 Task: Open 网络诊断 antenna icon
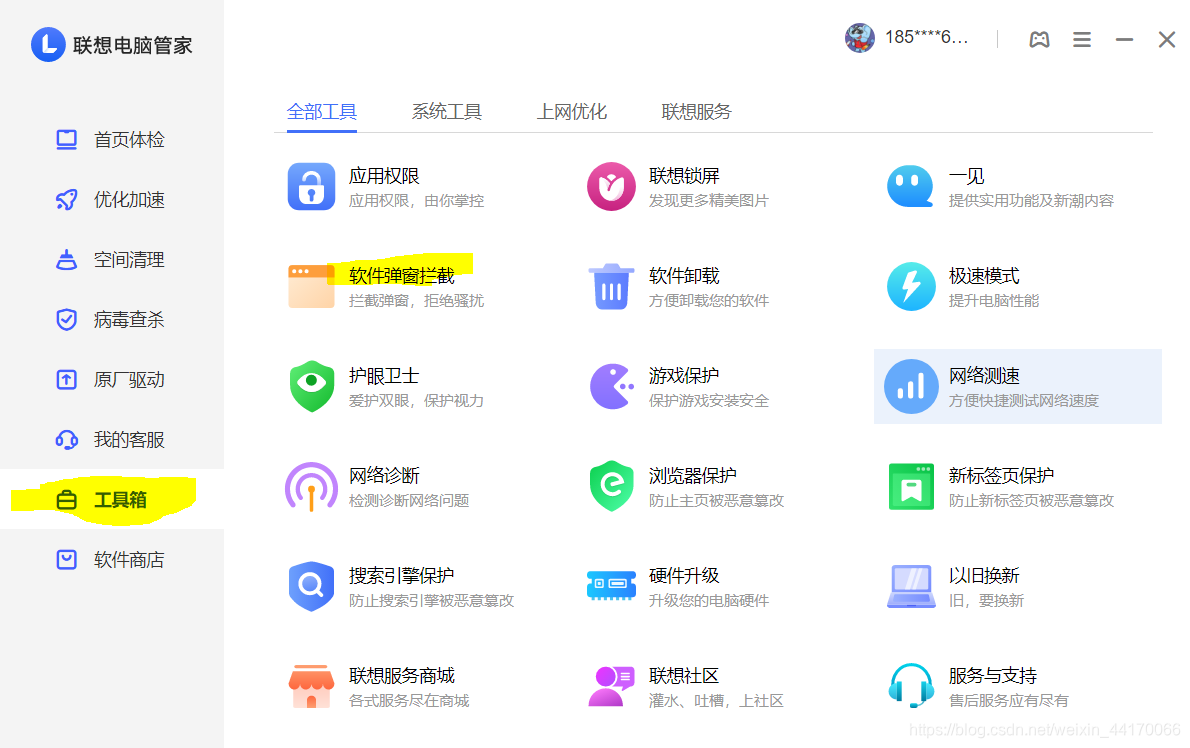tap(311, 486)
